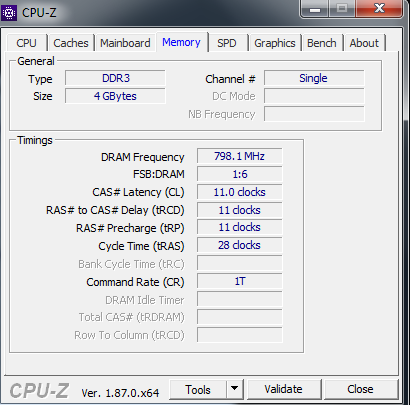Click the Size 4 GBytes field
This screenshot has width=410, height=405.
coord(115,96)
